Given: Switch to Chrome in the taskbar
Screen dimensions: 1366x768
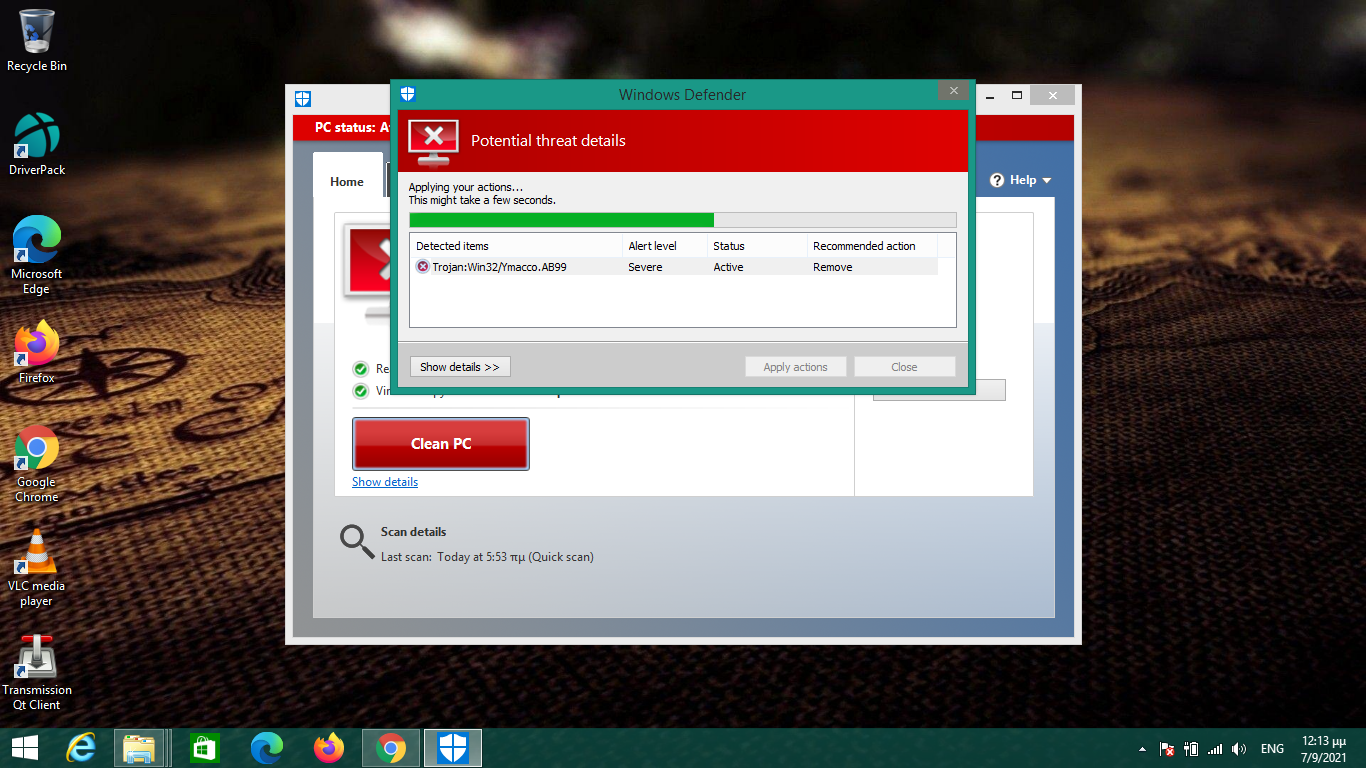Looking at the screenshot, I should coord(390,748).
